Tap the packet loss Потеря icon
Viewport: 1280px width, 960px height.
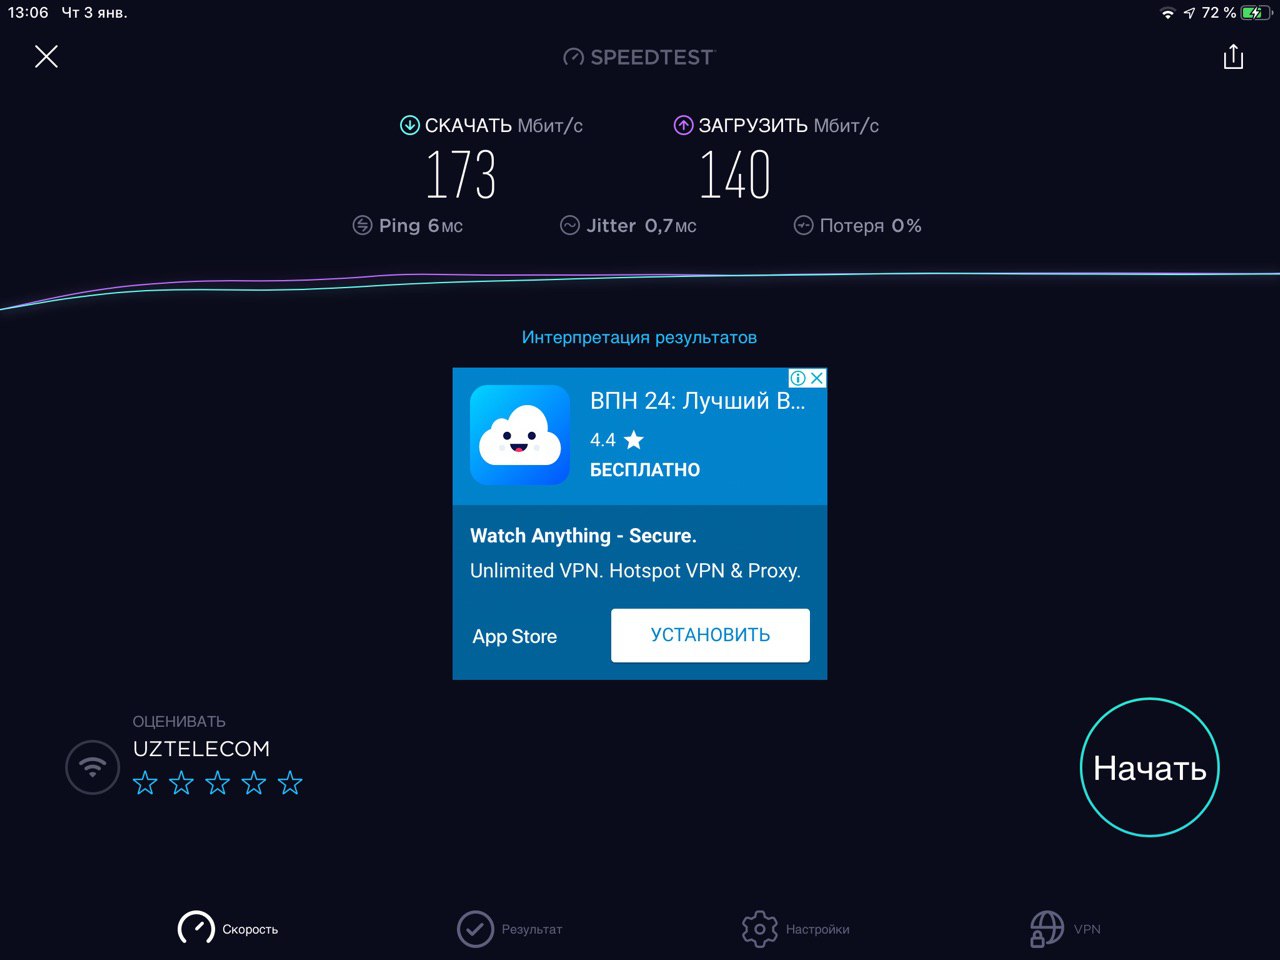tap(804, 225)
